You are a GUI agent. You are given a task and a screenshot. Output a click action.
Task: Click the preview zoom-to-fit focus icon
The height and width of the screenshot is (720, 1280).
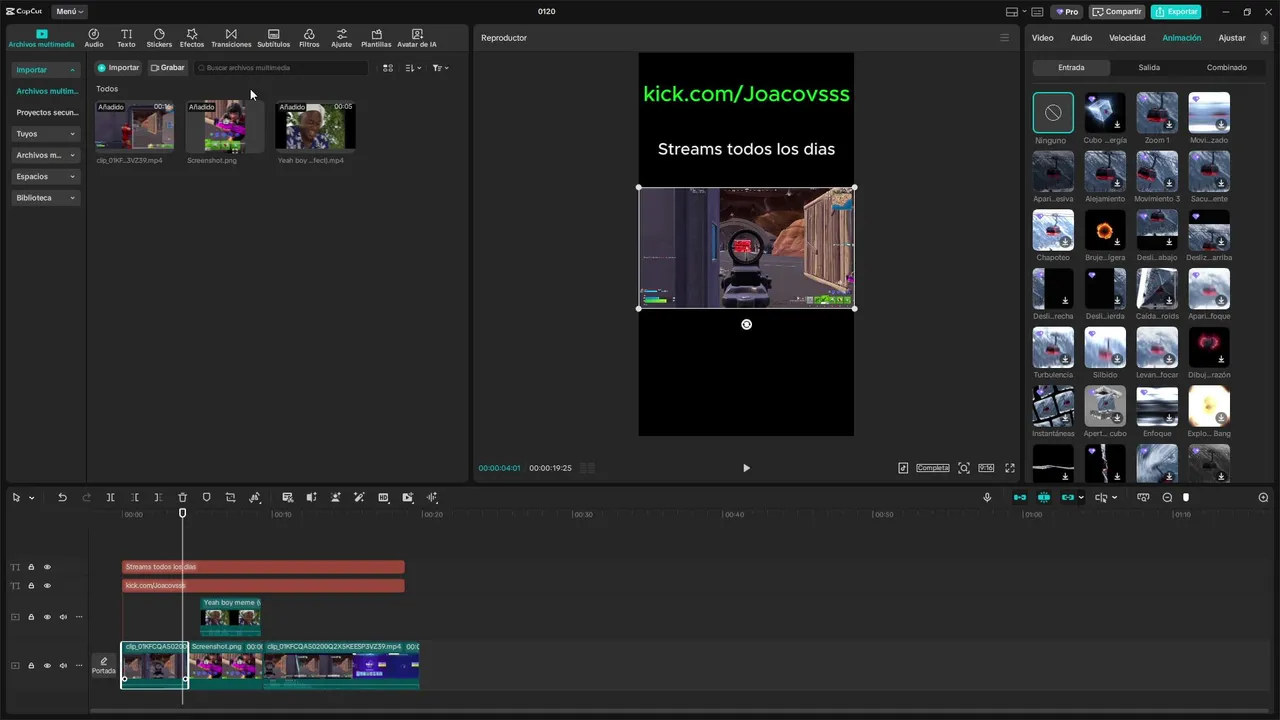(964, 468)
